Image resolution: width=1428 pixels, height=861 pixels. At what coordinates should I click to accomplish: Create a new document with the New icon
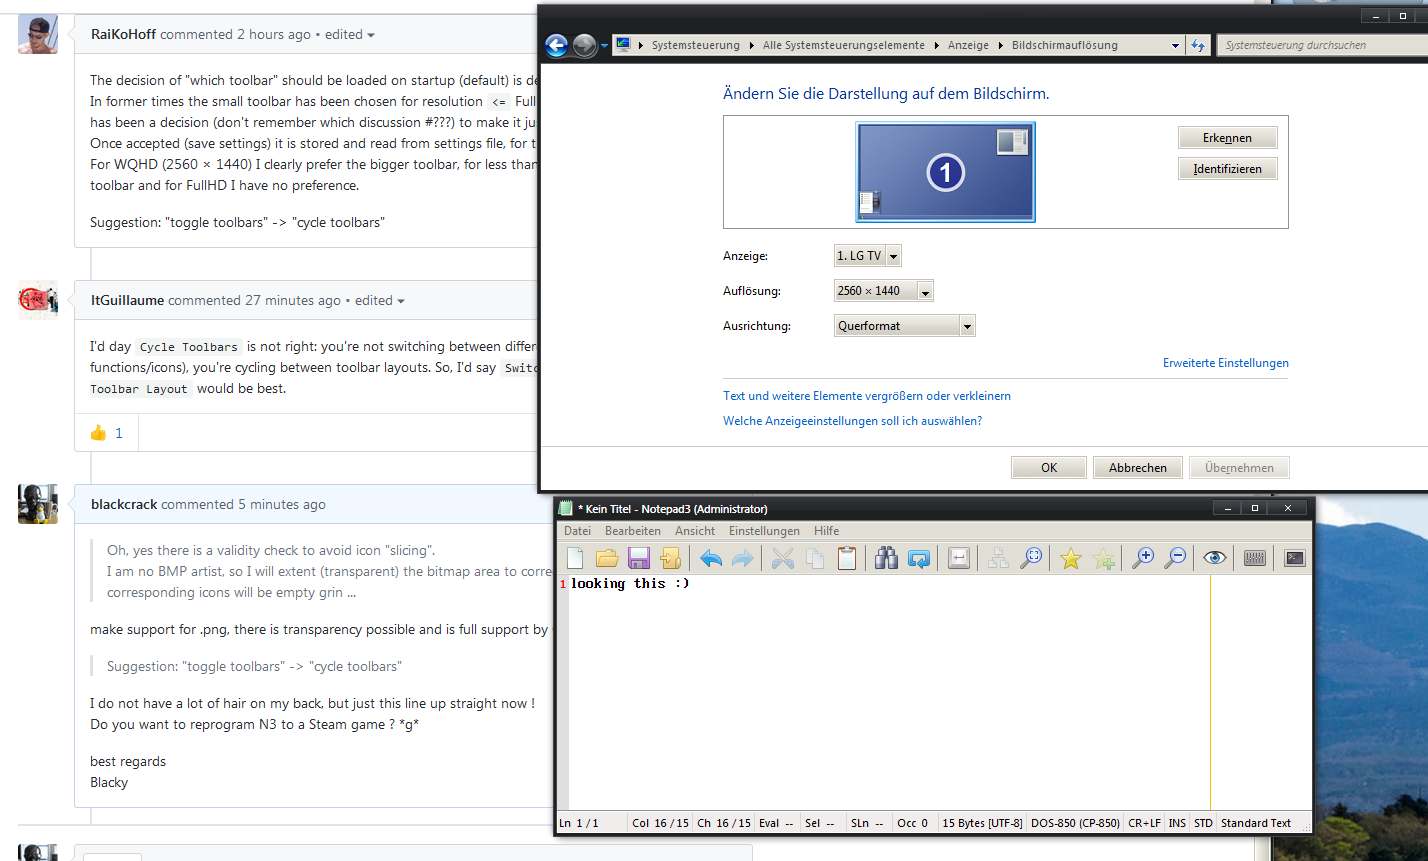click(x=573, y=558)
